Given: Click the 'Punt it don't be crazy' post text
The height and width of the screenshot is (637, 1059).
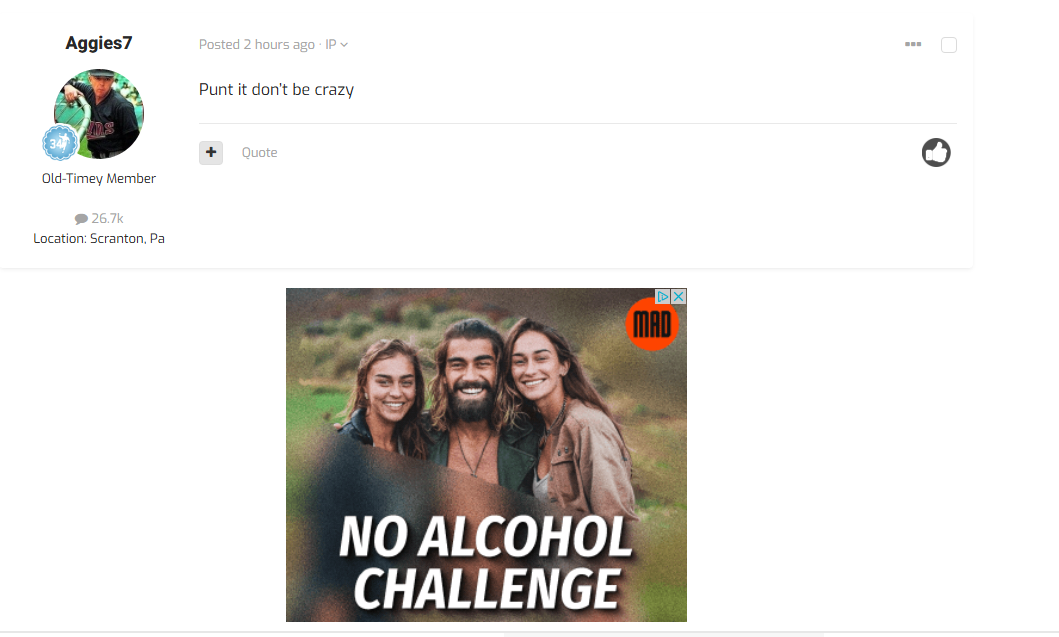Looking at the screenshot, I should [276, 90].
